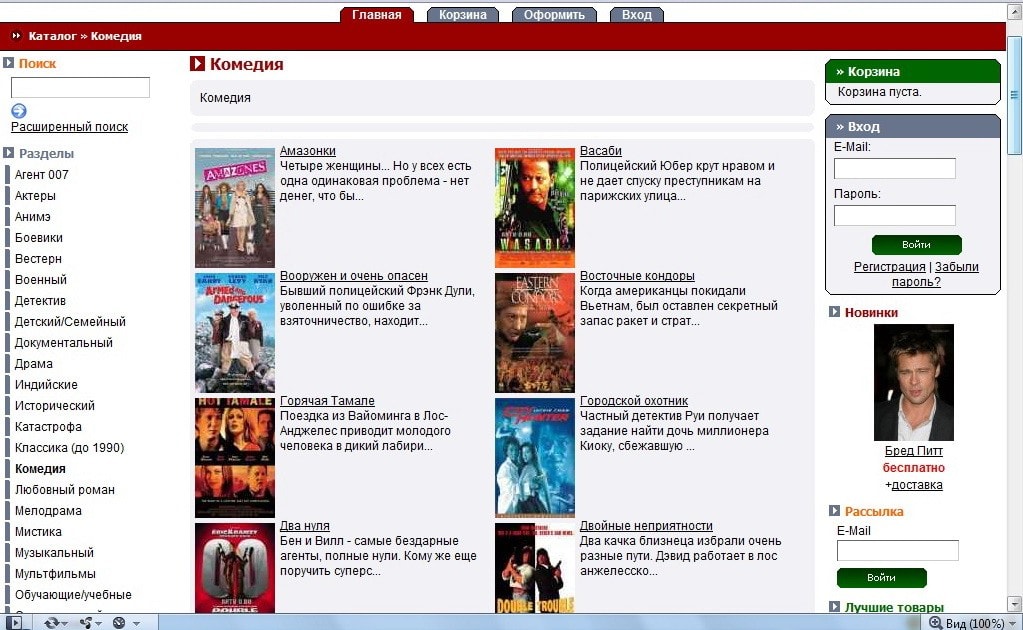Image resolution: width=1023 pixels, height=630 pixels.
Task: Click the search text field
Action: click(80, 87)
